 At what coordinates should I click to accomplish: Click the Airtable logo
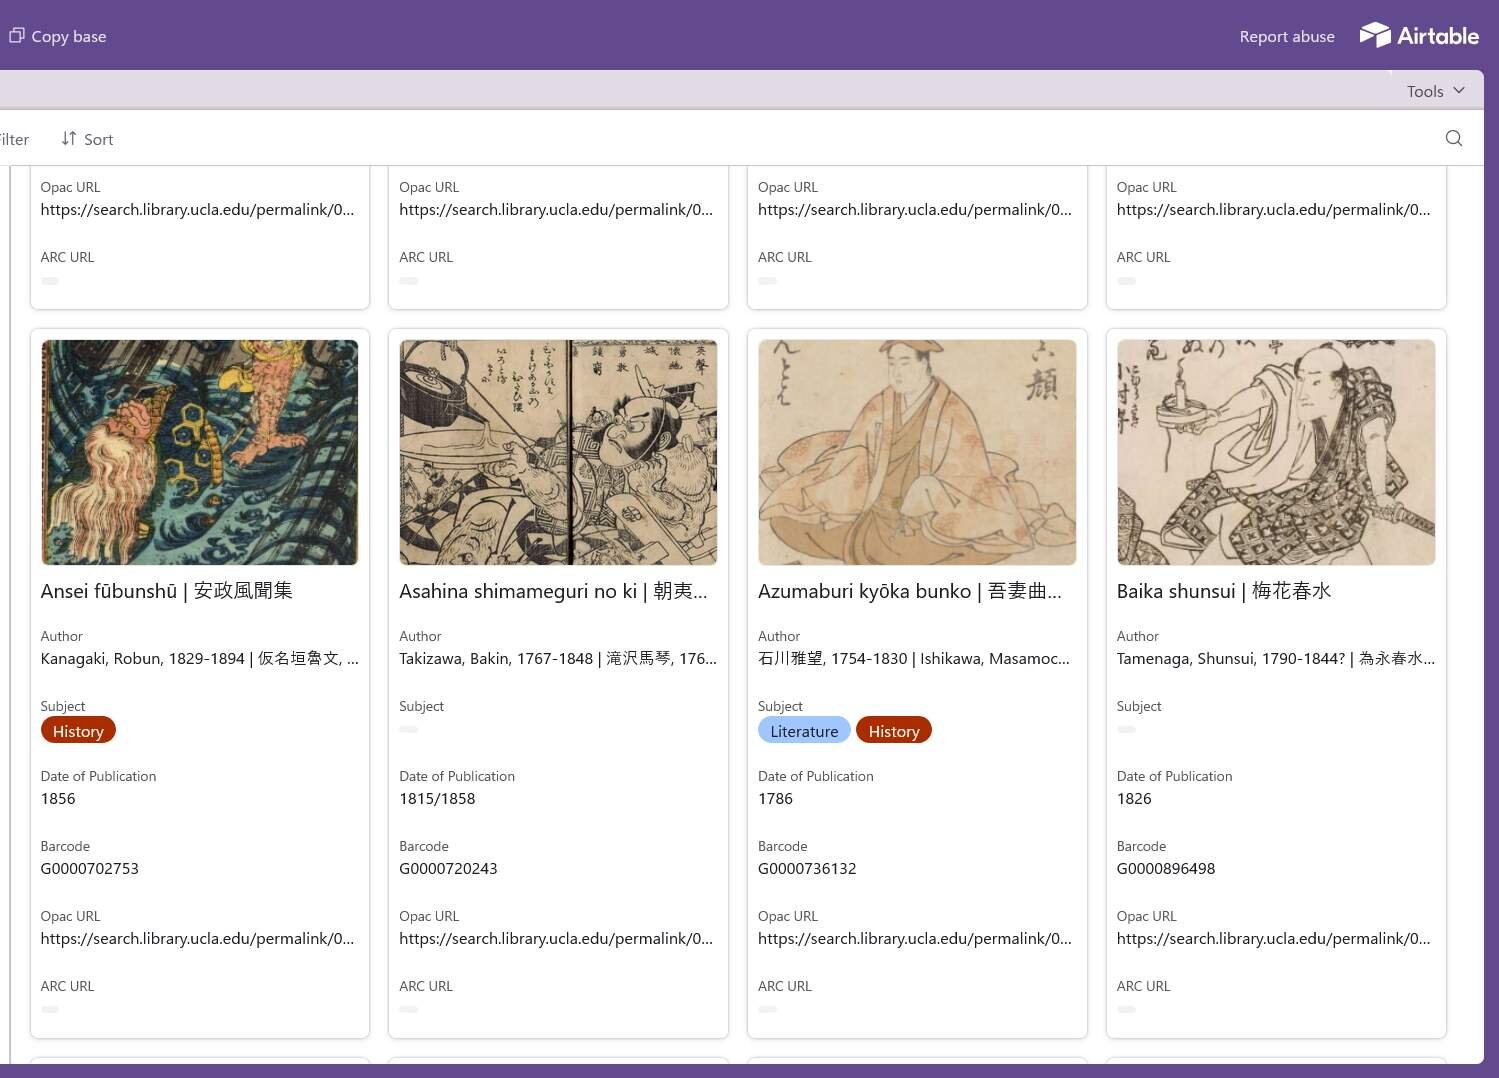(1418, 36)
